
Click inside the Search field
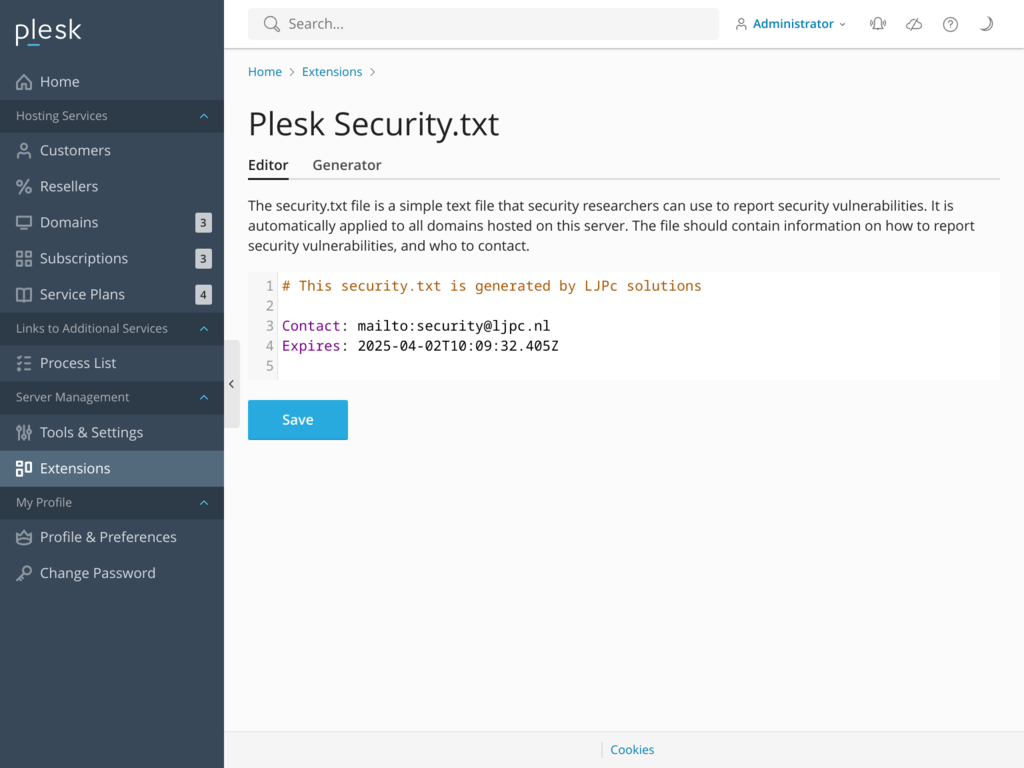coord(483,23)
